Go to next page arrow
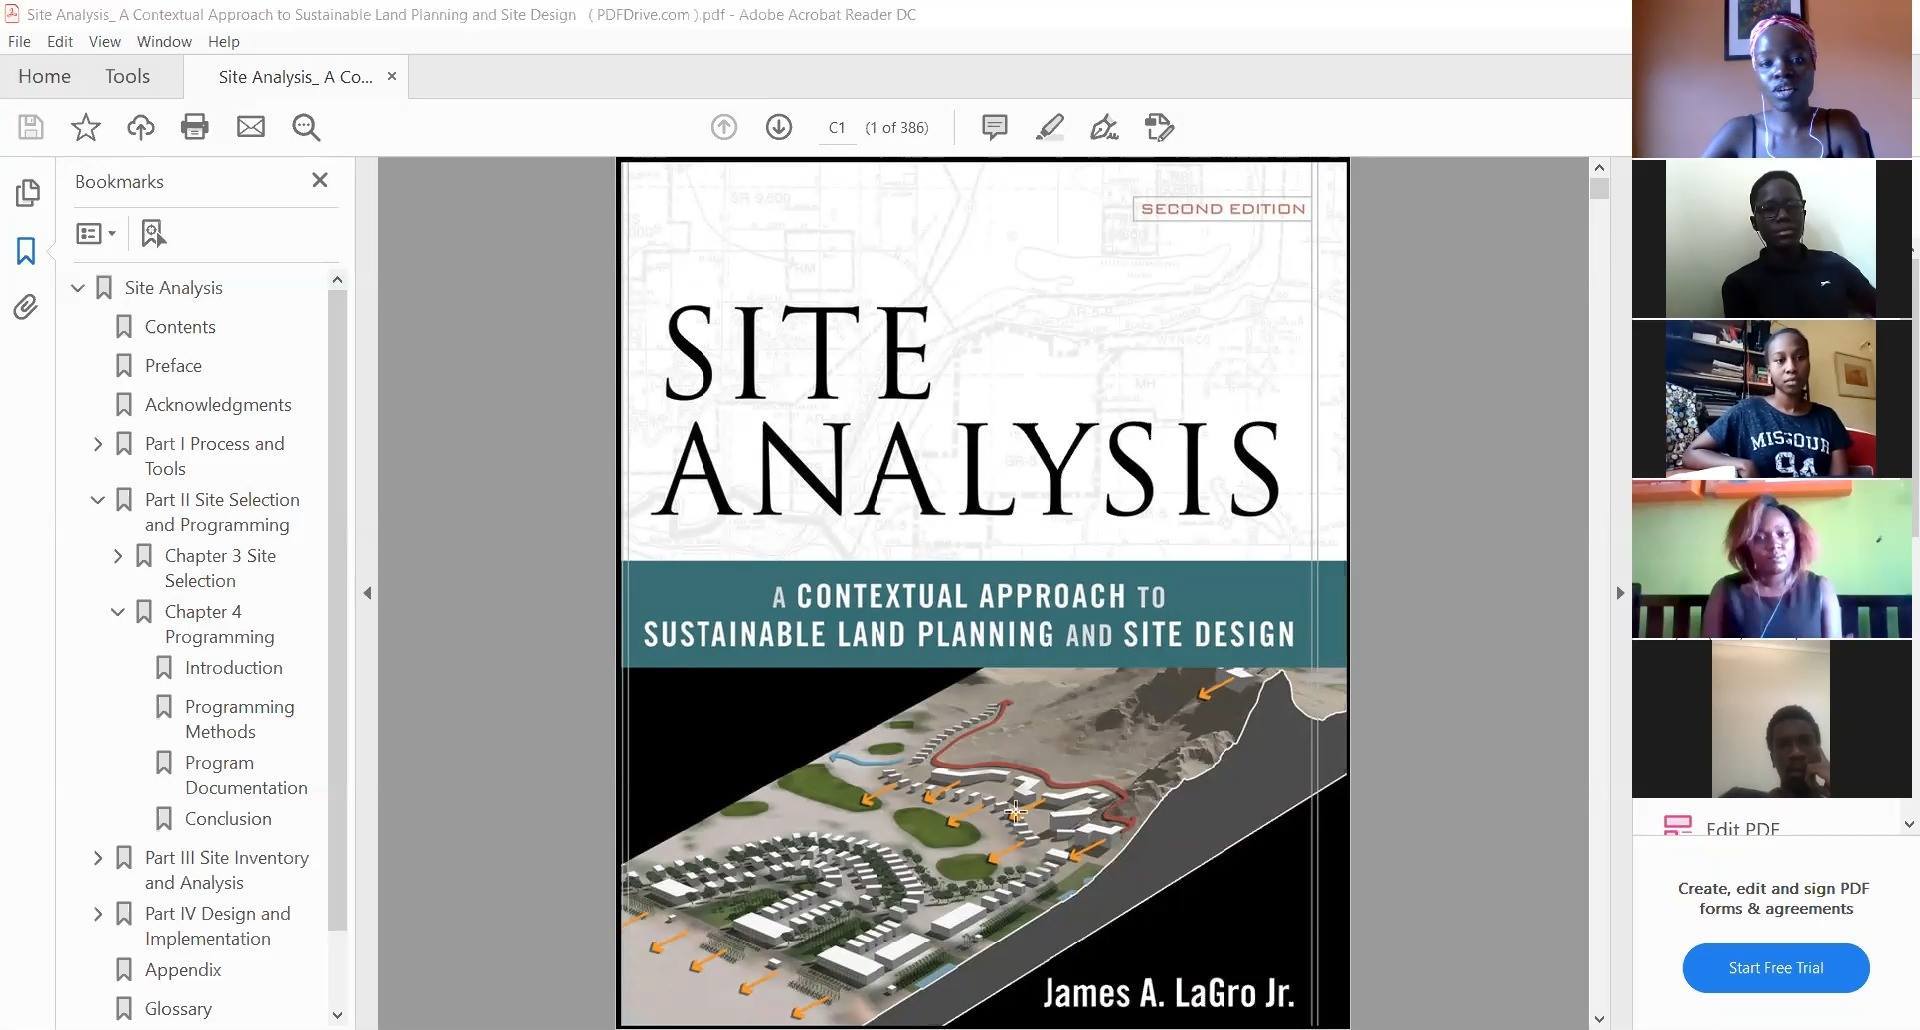This screenshot has width=1920, height=1030. [x=779, y=127]
